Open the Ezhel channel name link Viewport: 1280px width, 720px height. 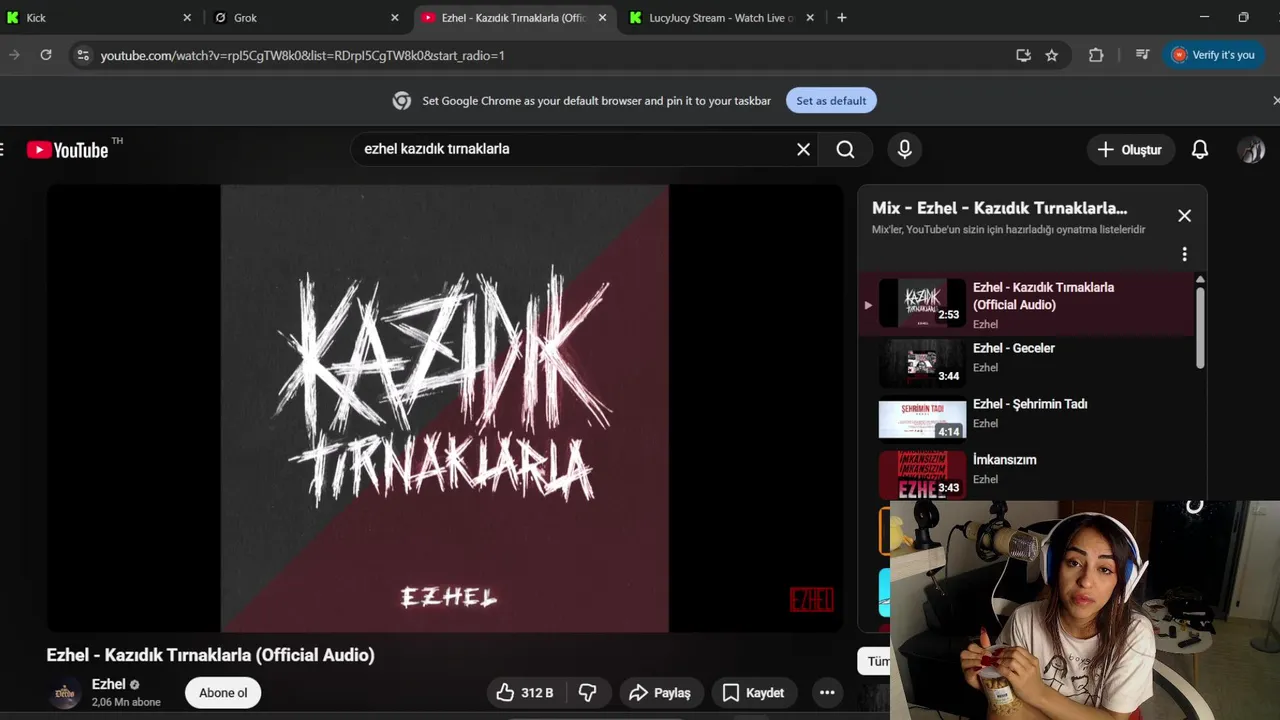tap(108, 684)
